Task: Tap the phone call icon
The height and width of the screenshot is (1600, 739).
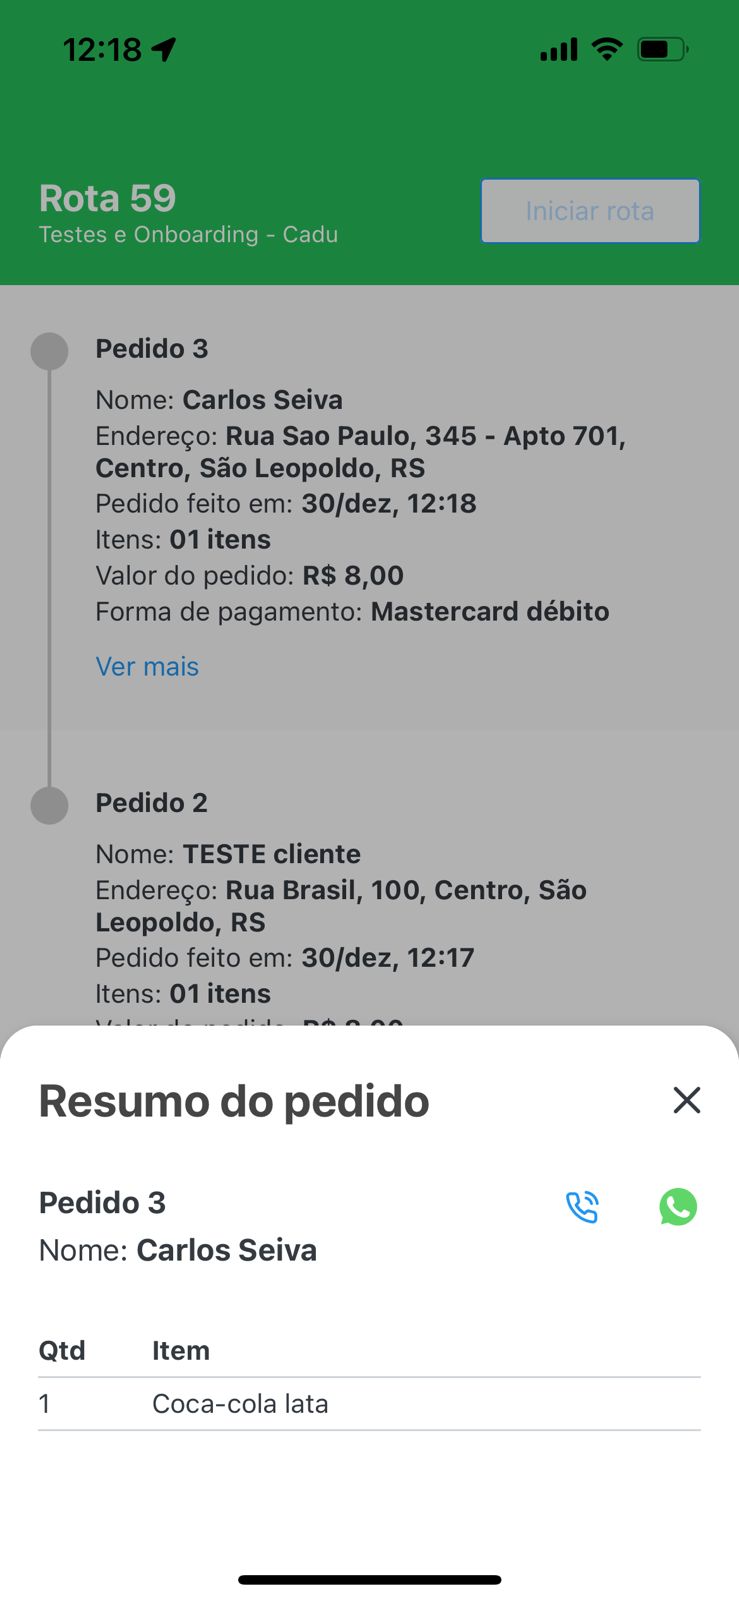Action: click(x=582, y=1207)
